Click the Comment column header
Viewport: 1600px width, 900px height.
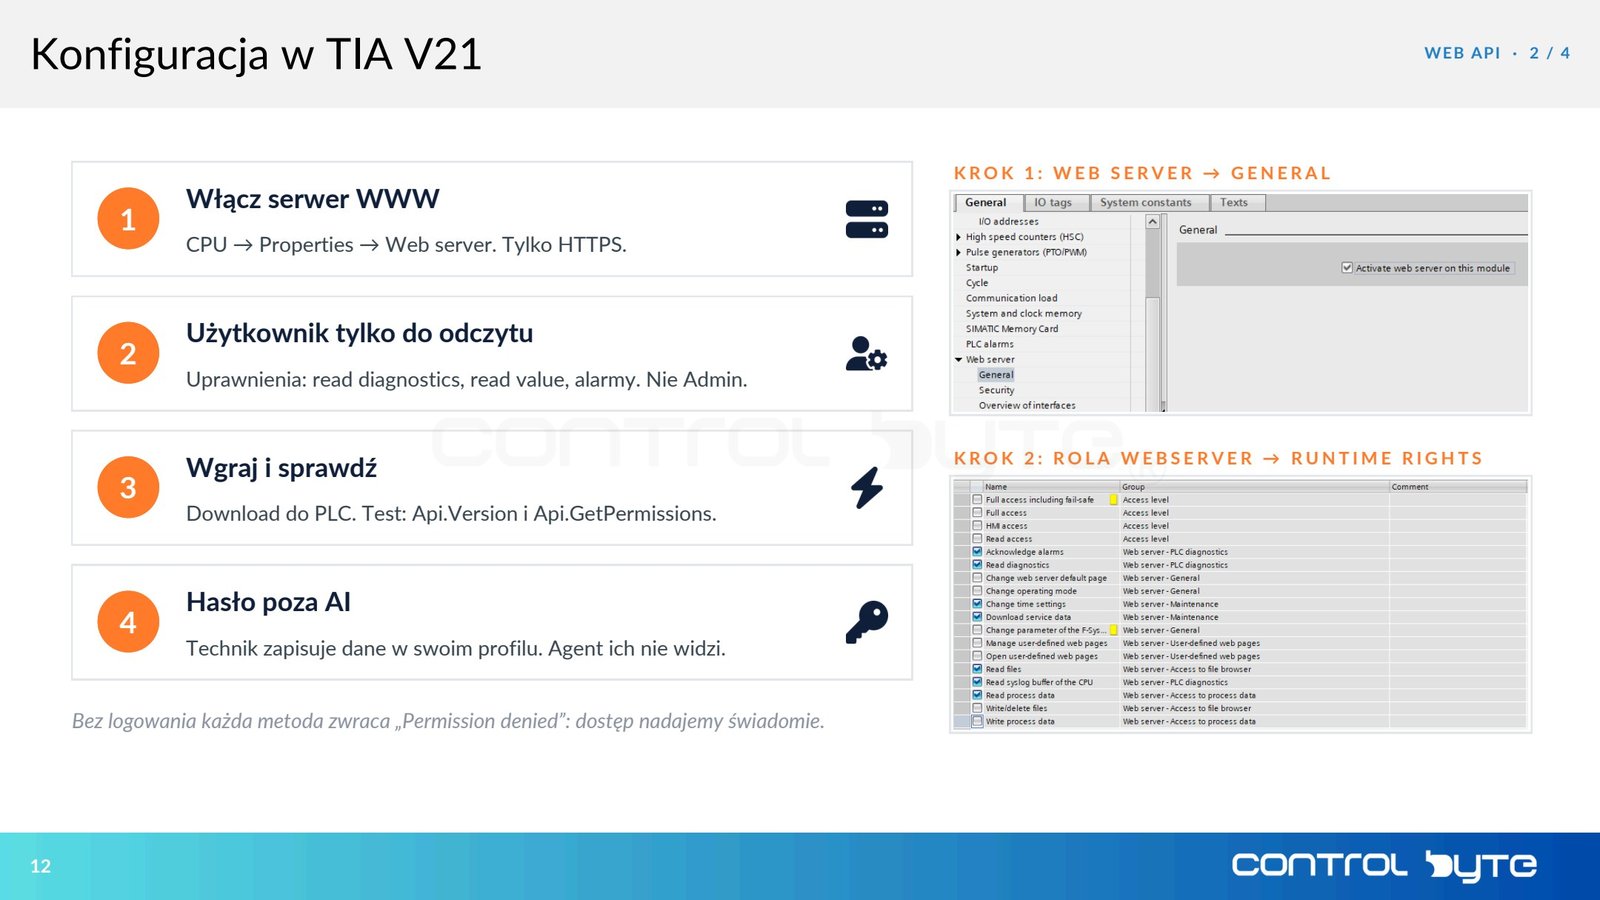pos(1457,487)
